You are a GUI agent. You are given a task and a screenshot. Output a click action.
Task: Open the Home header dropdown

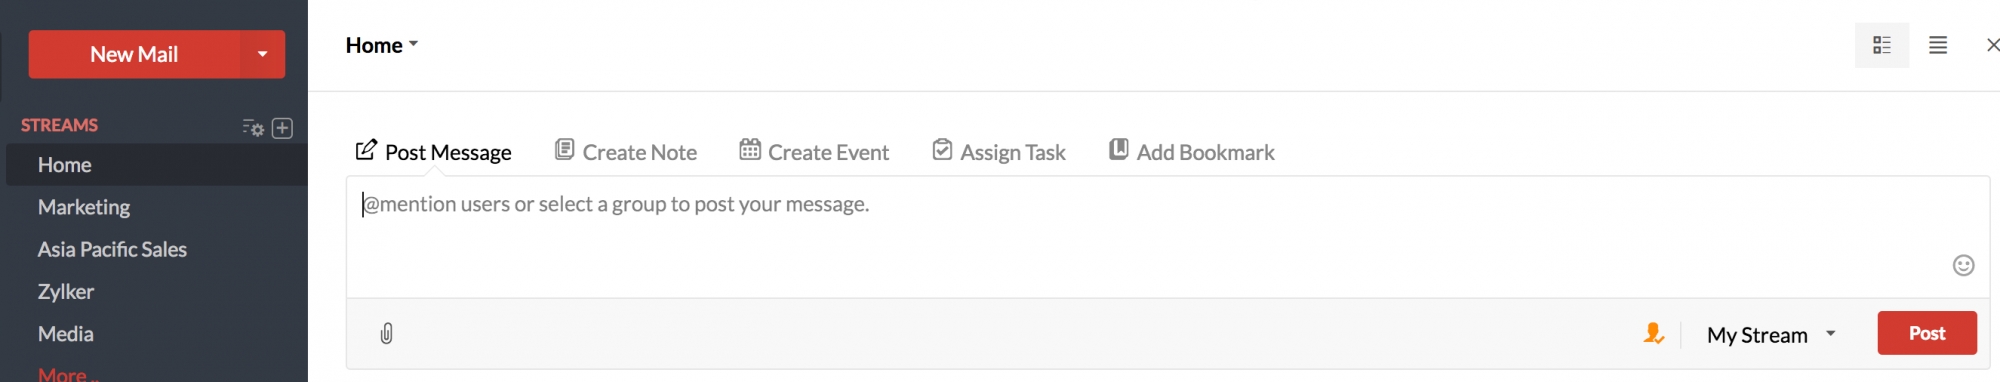381,45
